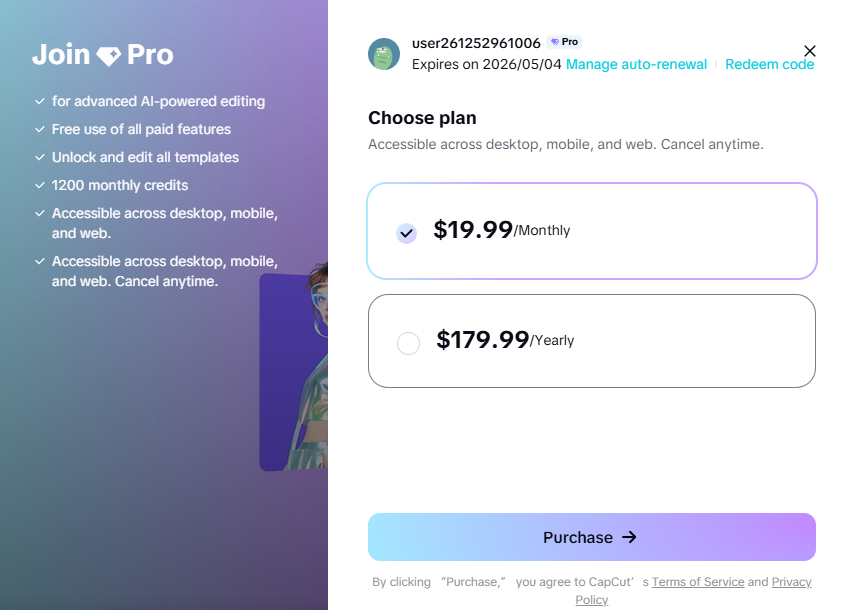Viewport: 844px width, 610px height.
Task: Click the Purchase button
Action: point(592,537)
